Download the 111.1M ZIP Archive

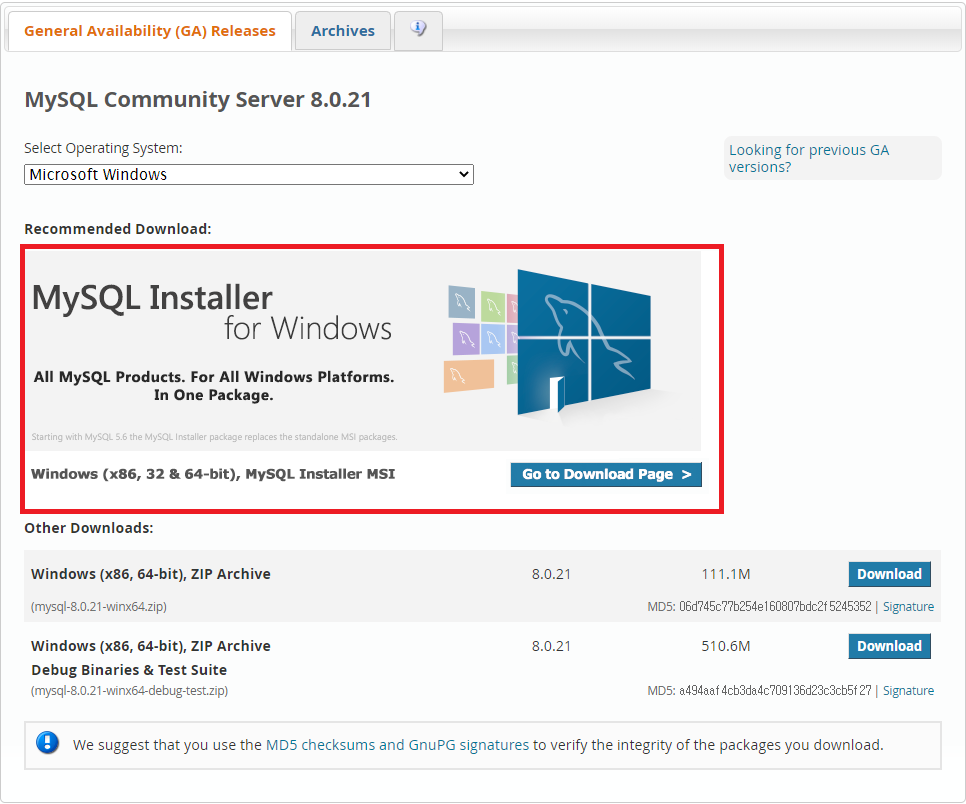(889, 574)
